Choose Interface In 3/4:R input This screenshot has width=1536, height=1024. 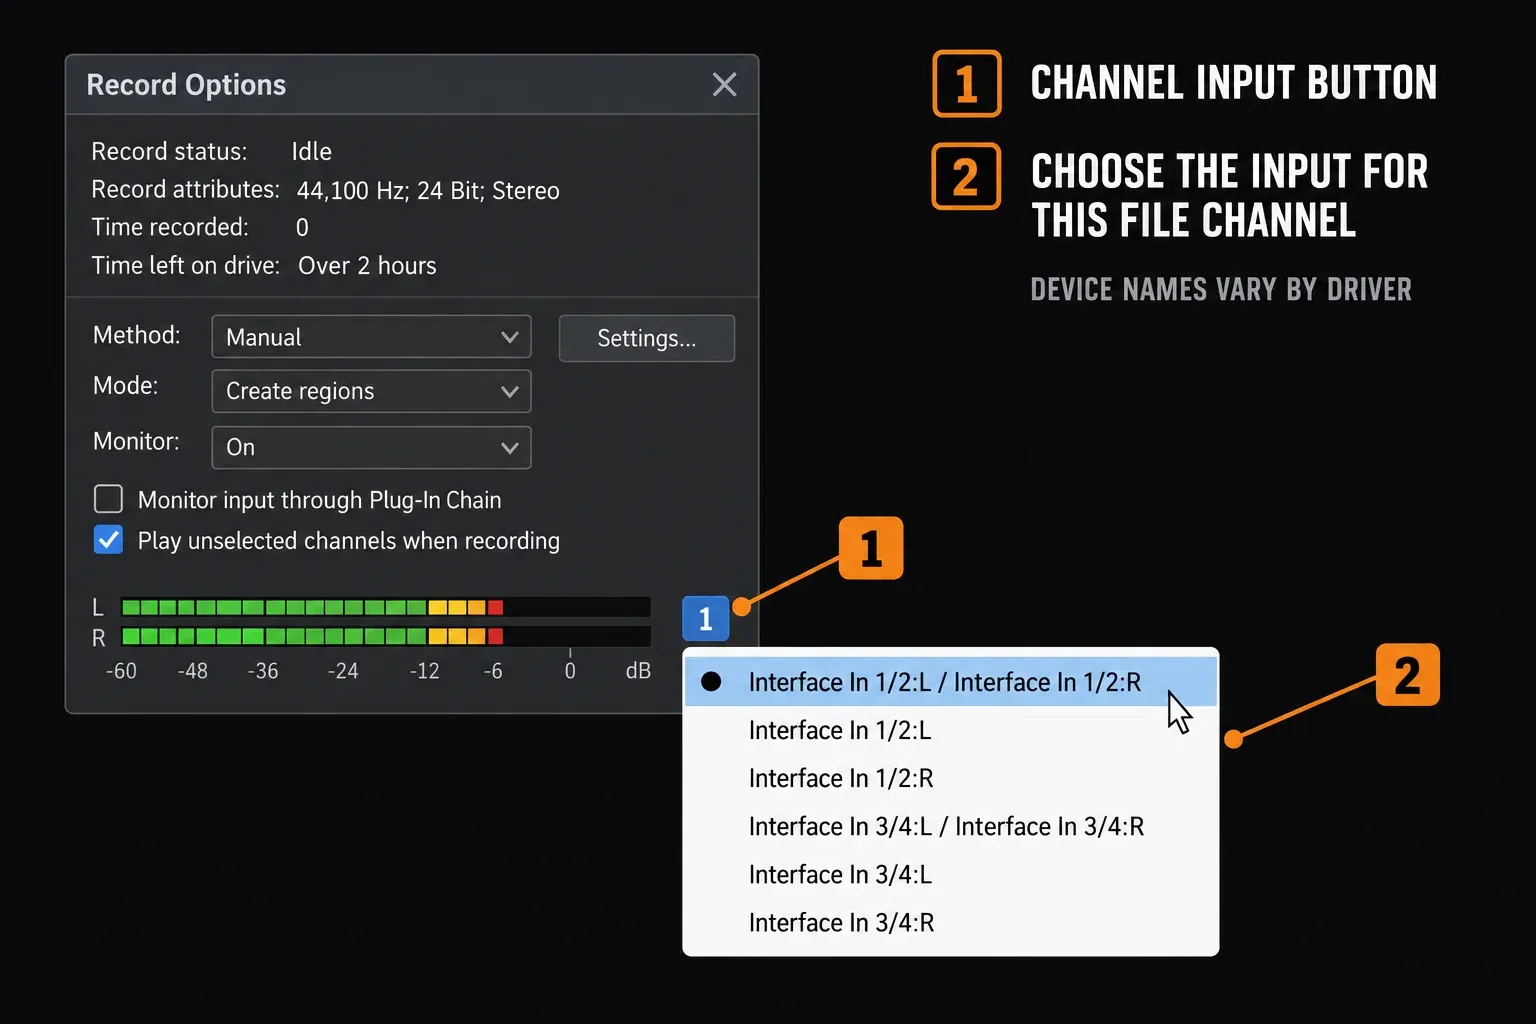click(x=950, y=922)
